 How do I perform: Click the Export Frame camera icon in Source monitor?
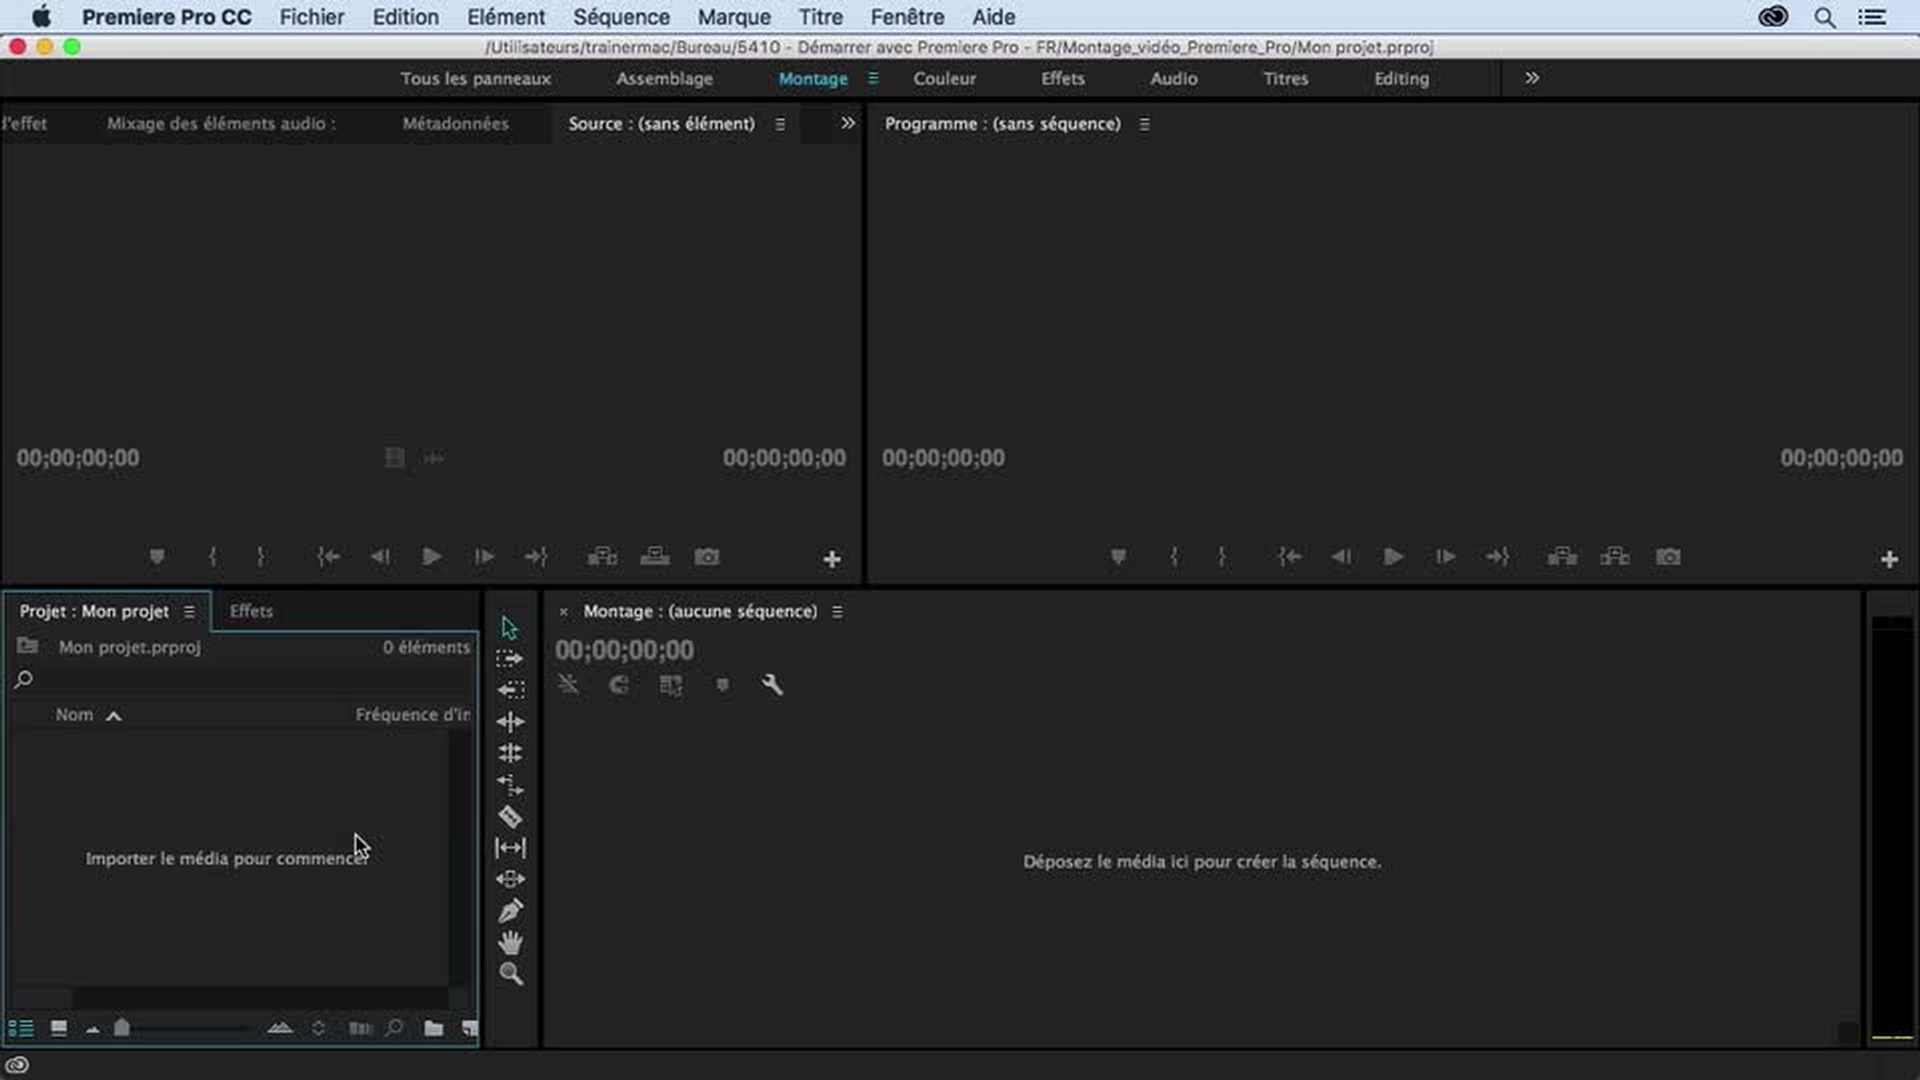pyautogui.click(x=707, y=556)
